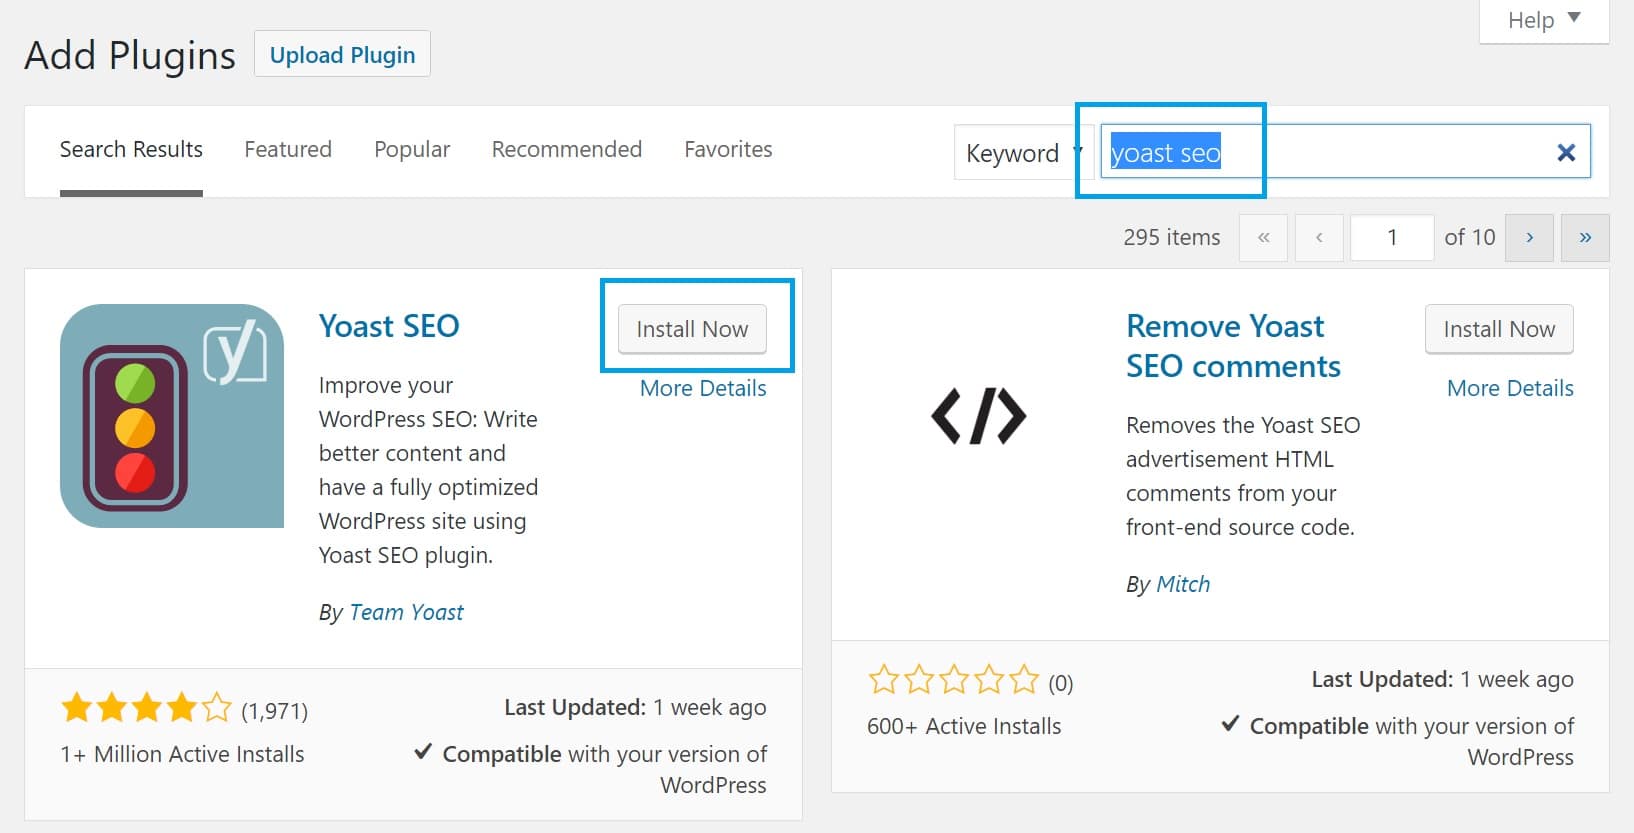This screenshot has height=833, width=1634.
Task: Click the empty star rating of Remove Yoast comments
Action: 954,681
